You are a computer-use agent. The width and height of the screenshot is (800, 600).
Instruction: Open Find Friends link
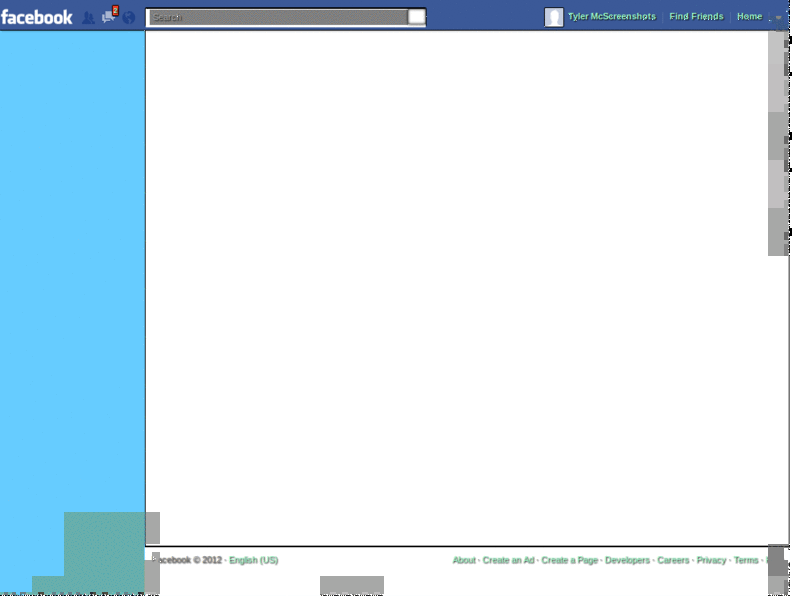[x=696, y=16]
